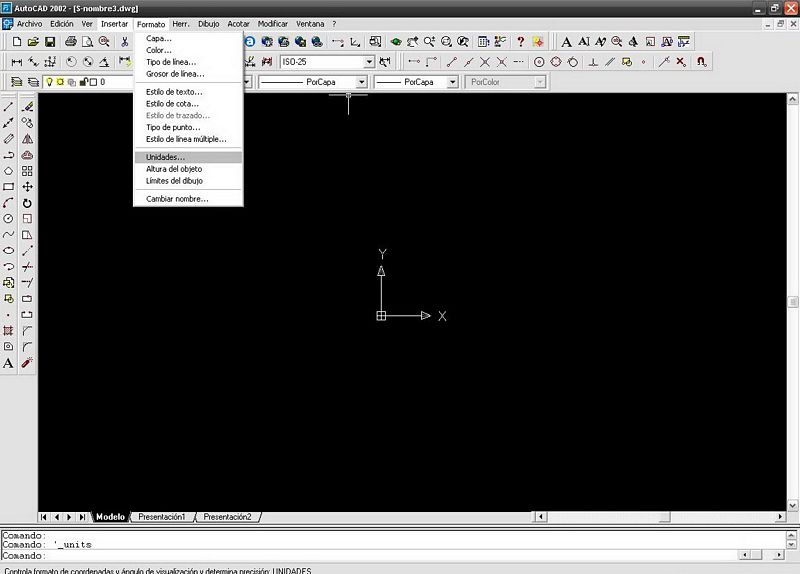Click the Cut scissors icon
This screenshot has height=574, width=800.
124,42
